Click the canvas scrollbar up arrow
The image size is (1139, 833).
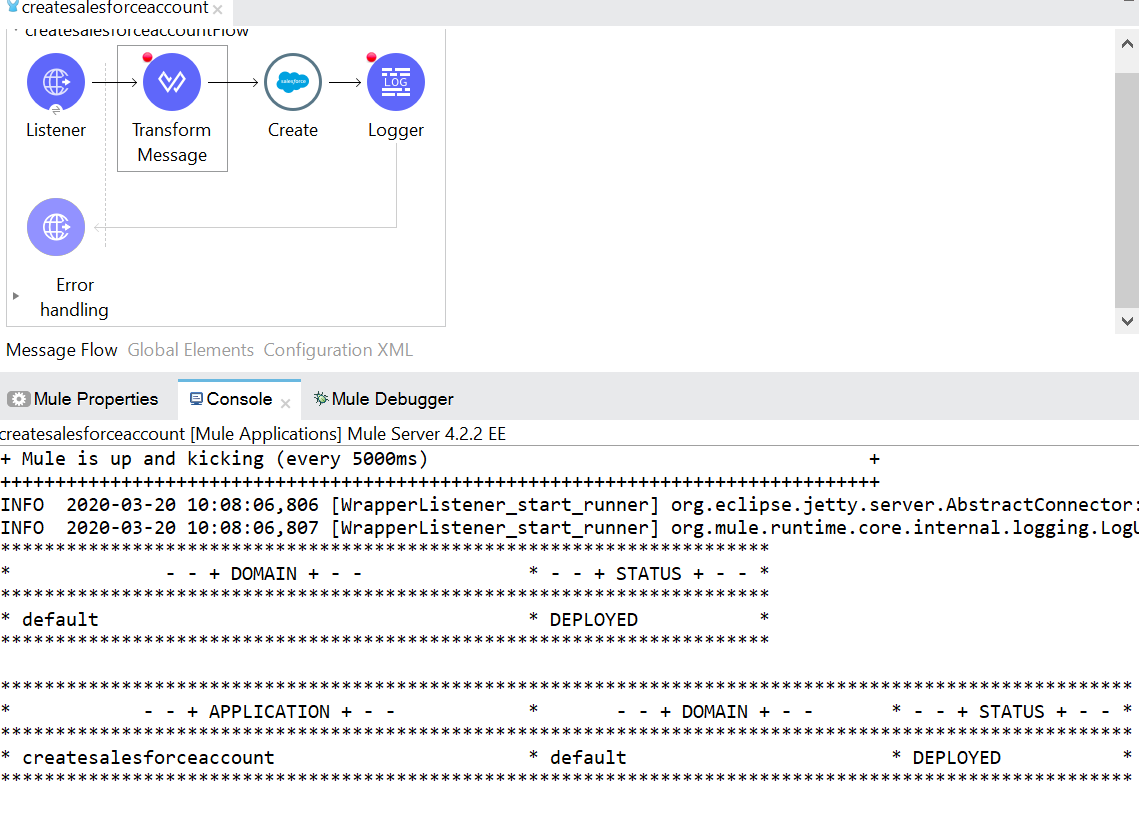pos(1127,44)
